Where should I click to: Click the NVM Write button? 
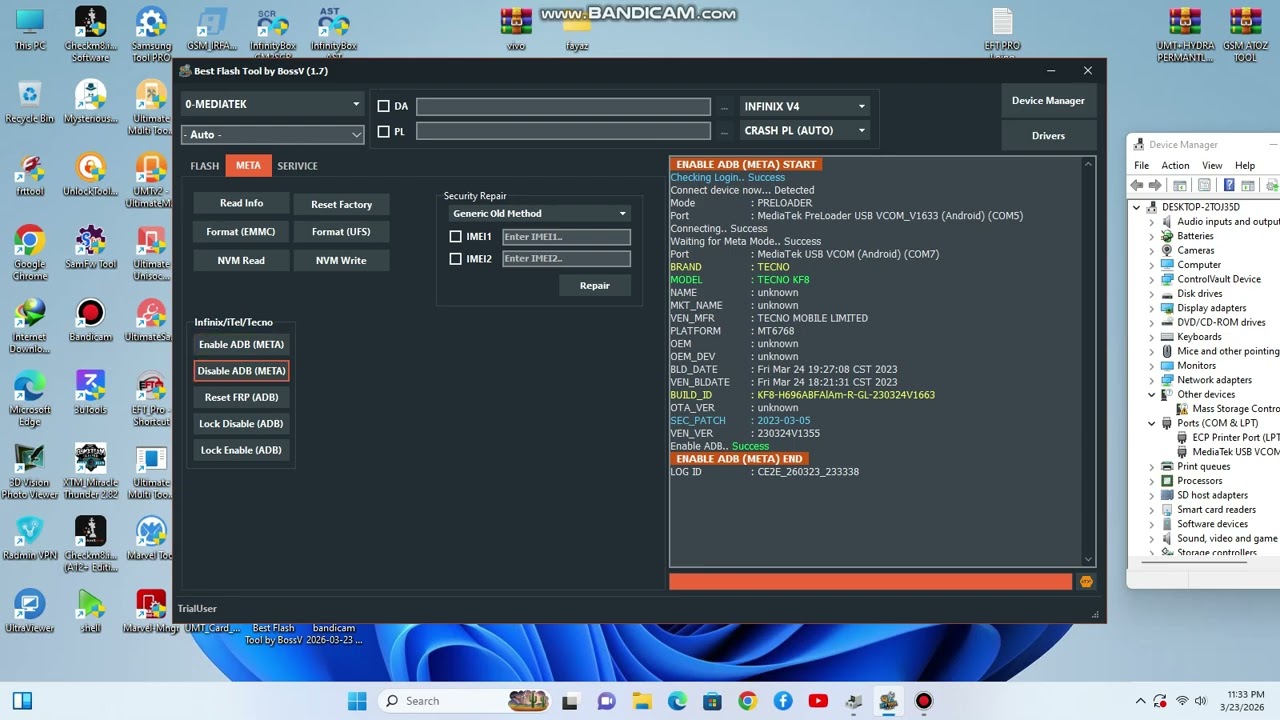(341, 261)
